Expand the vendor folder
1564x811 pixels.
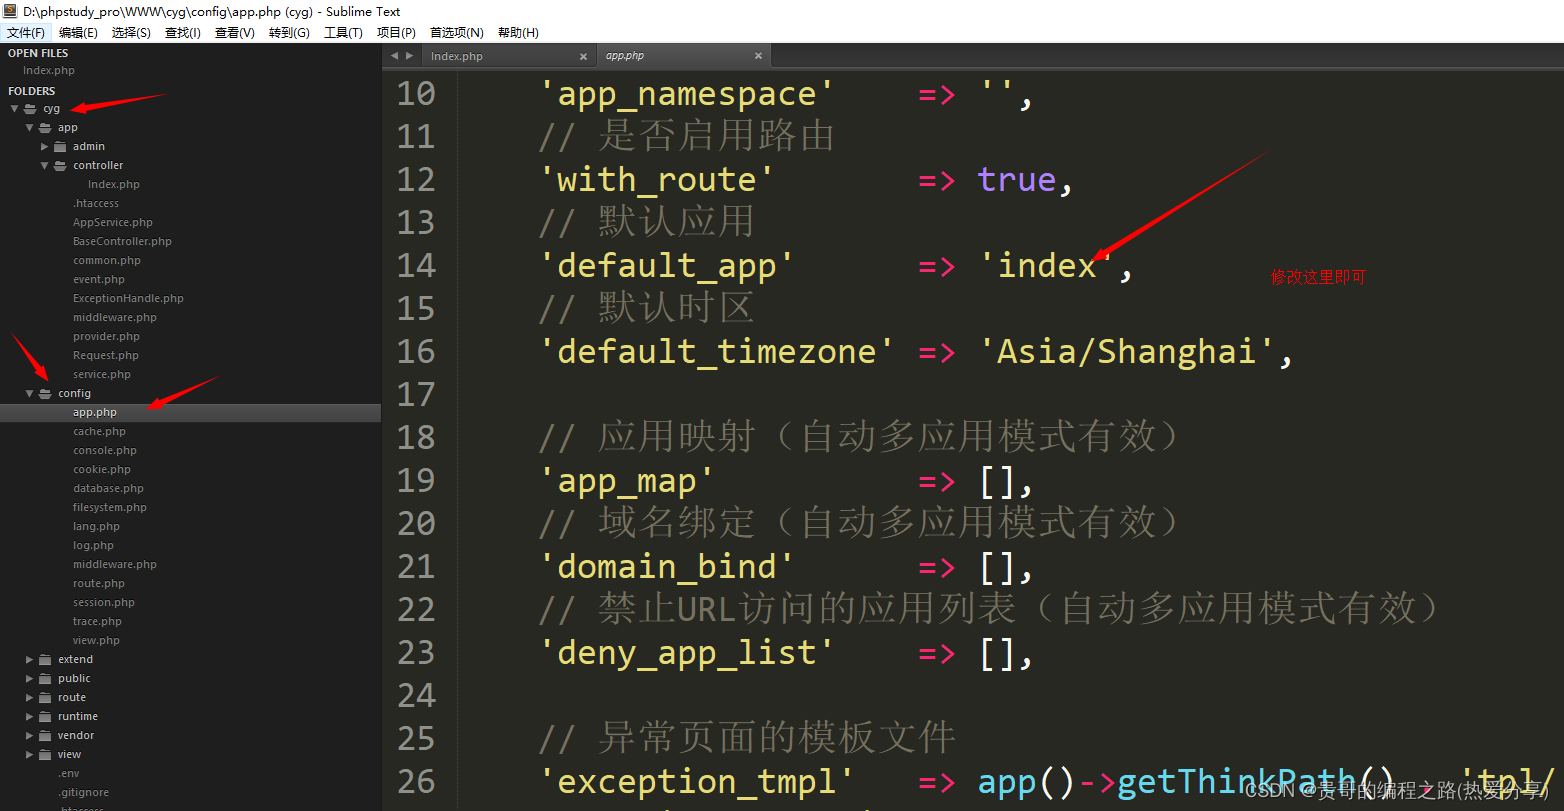pyautogui.click(x=30, y=736)
